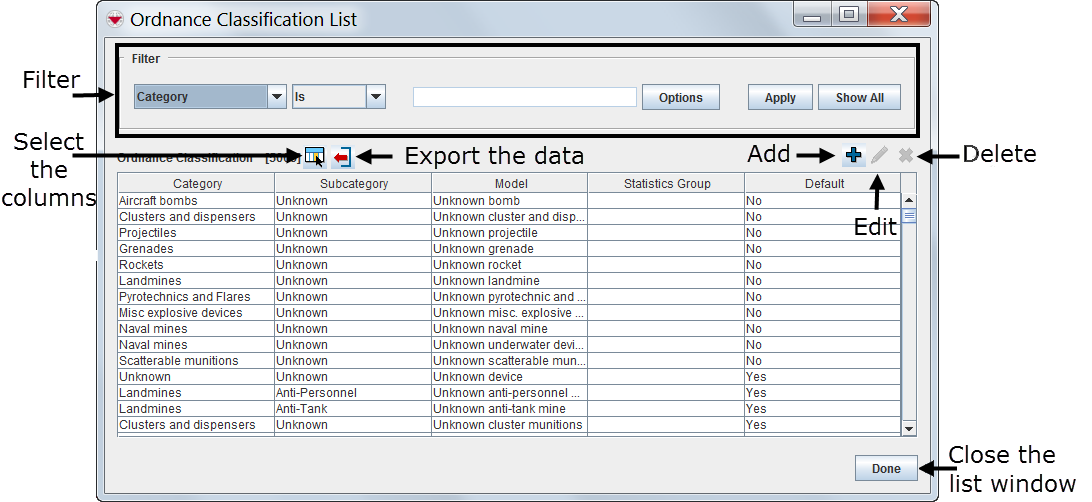
Task: Click the blue plus Add icon
Action: pyautogui.click(x=853, y=155)
